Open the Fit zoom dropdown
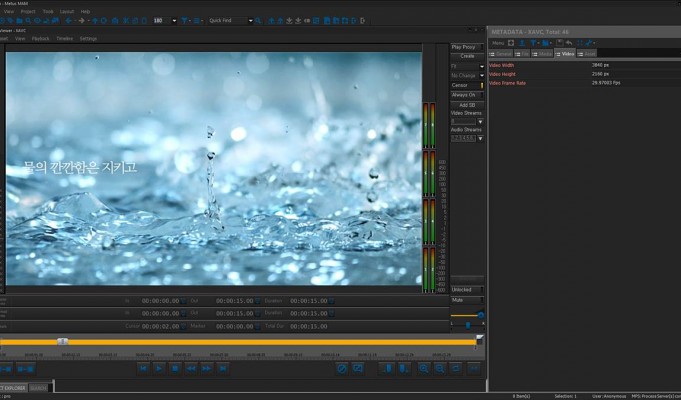The height and width of the screenshot is (400, 681). 481,66
